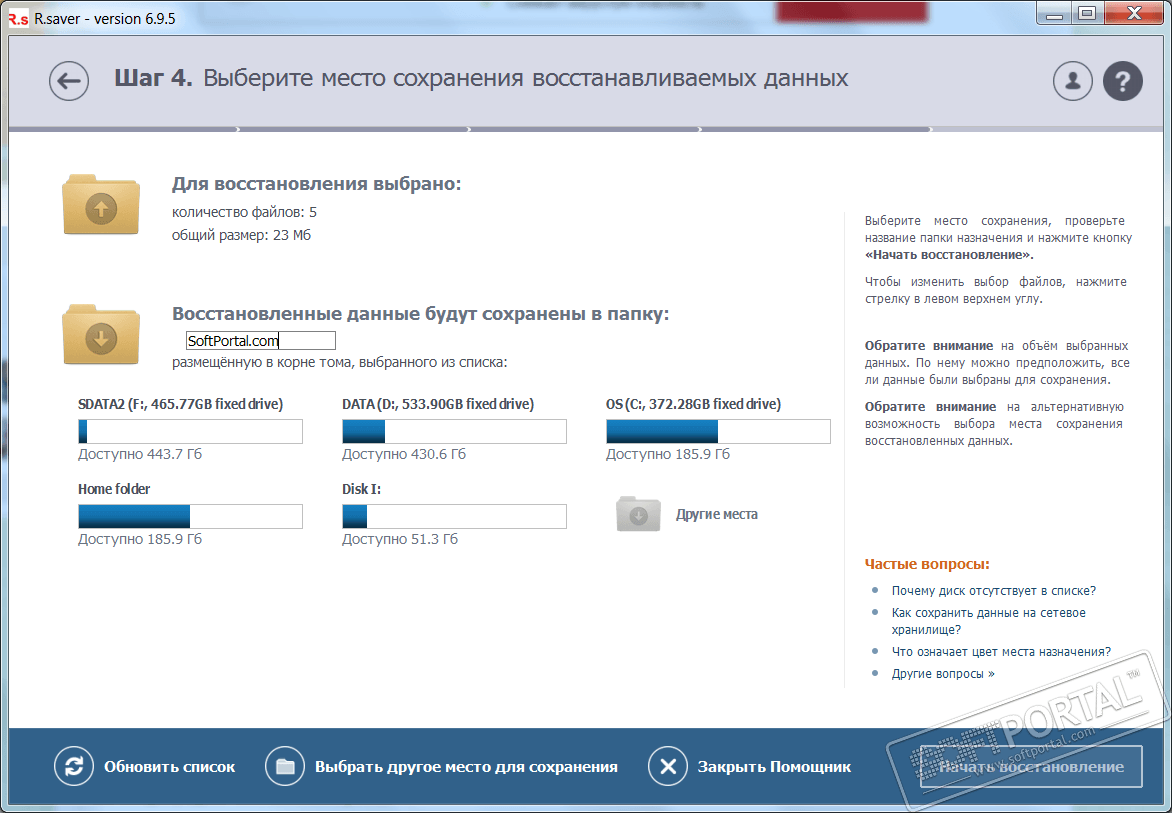Click the OS C: usage bar
Screen dimensions: 1172x813
[x=718, y=431]
